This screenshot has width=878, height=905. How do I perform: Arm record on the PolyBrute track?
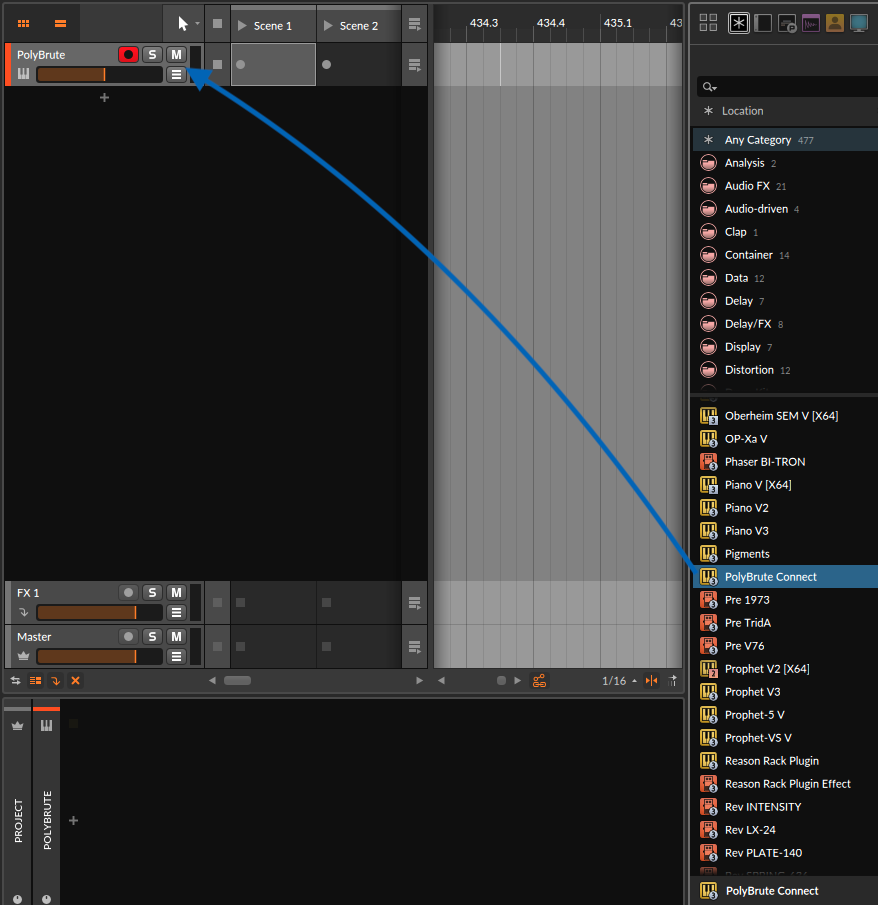click(x=128, y=55)
